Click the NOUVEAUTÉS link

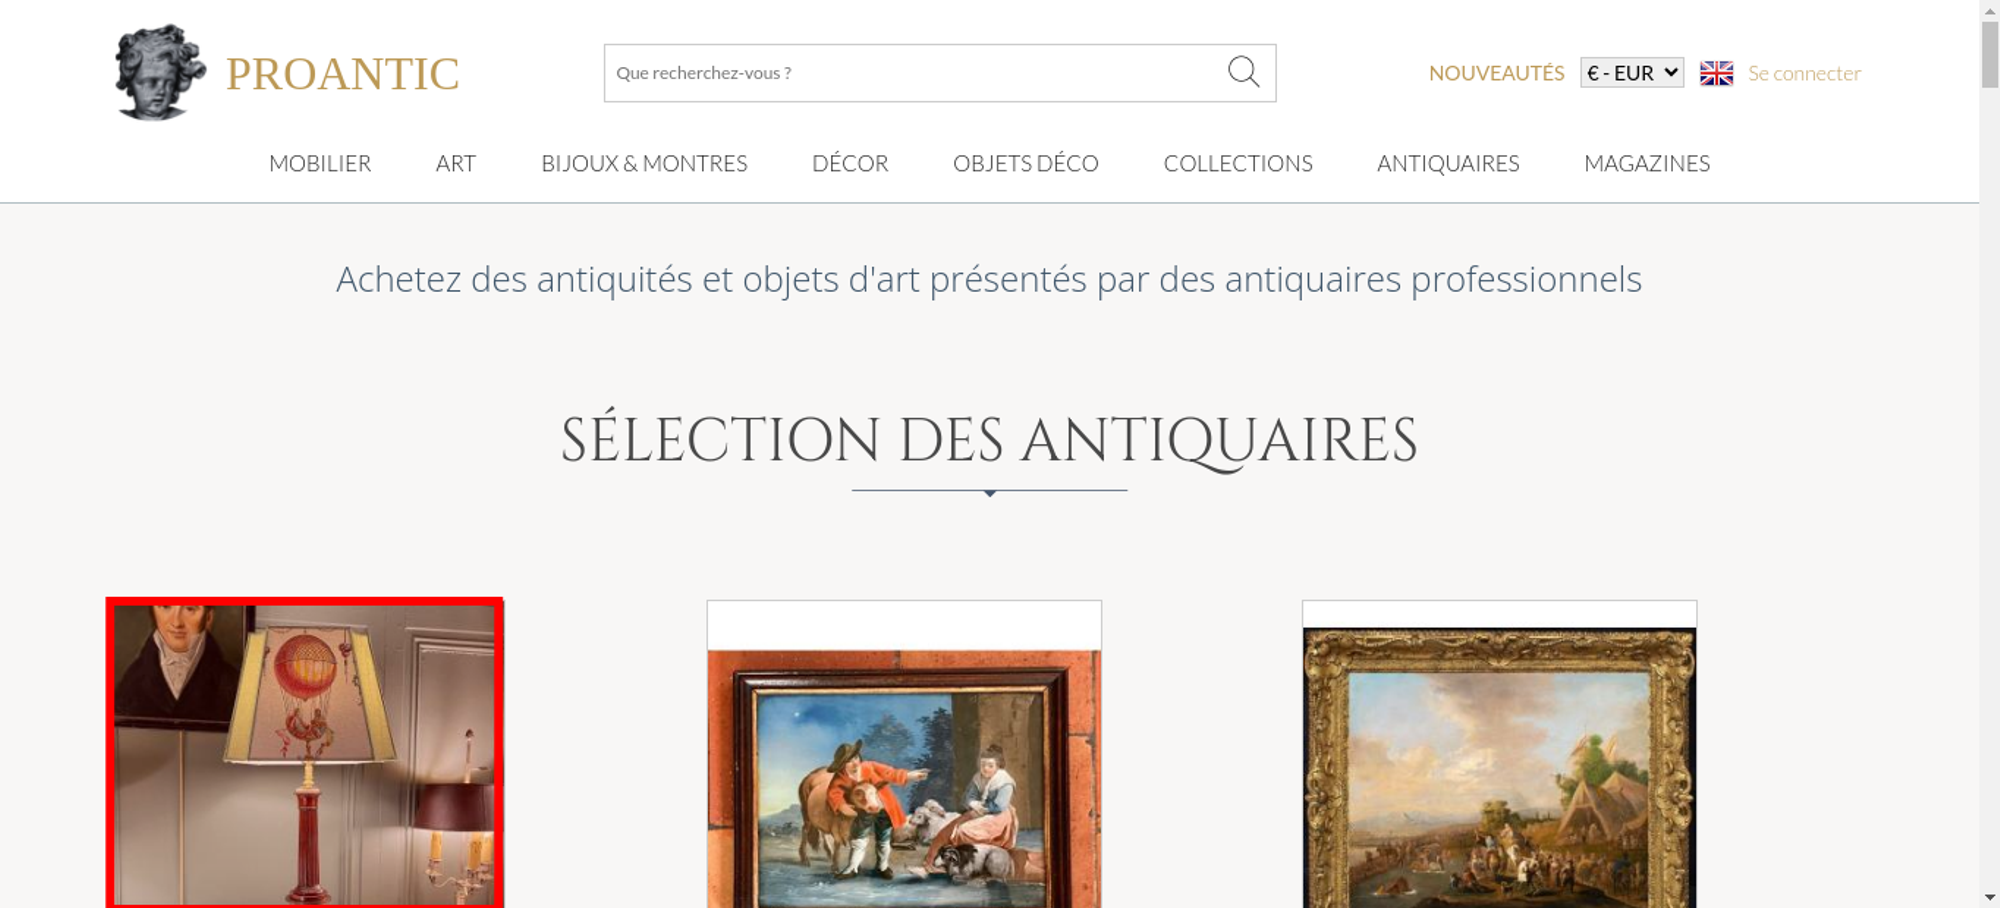pos(1496,73)
